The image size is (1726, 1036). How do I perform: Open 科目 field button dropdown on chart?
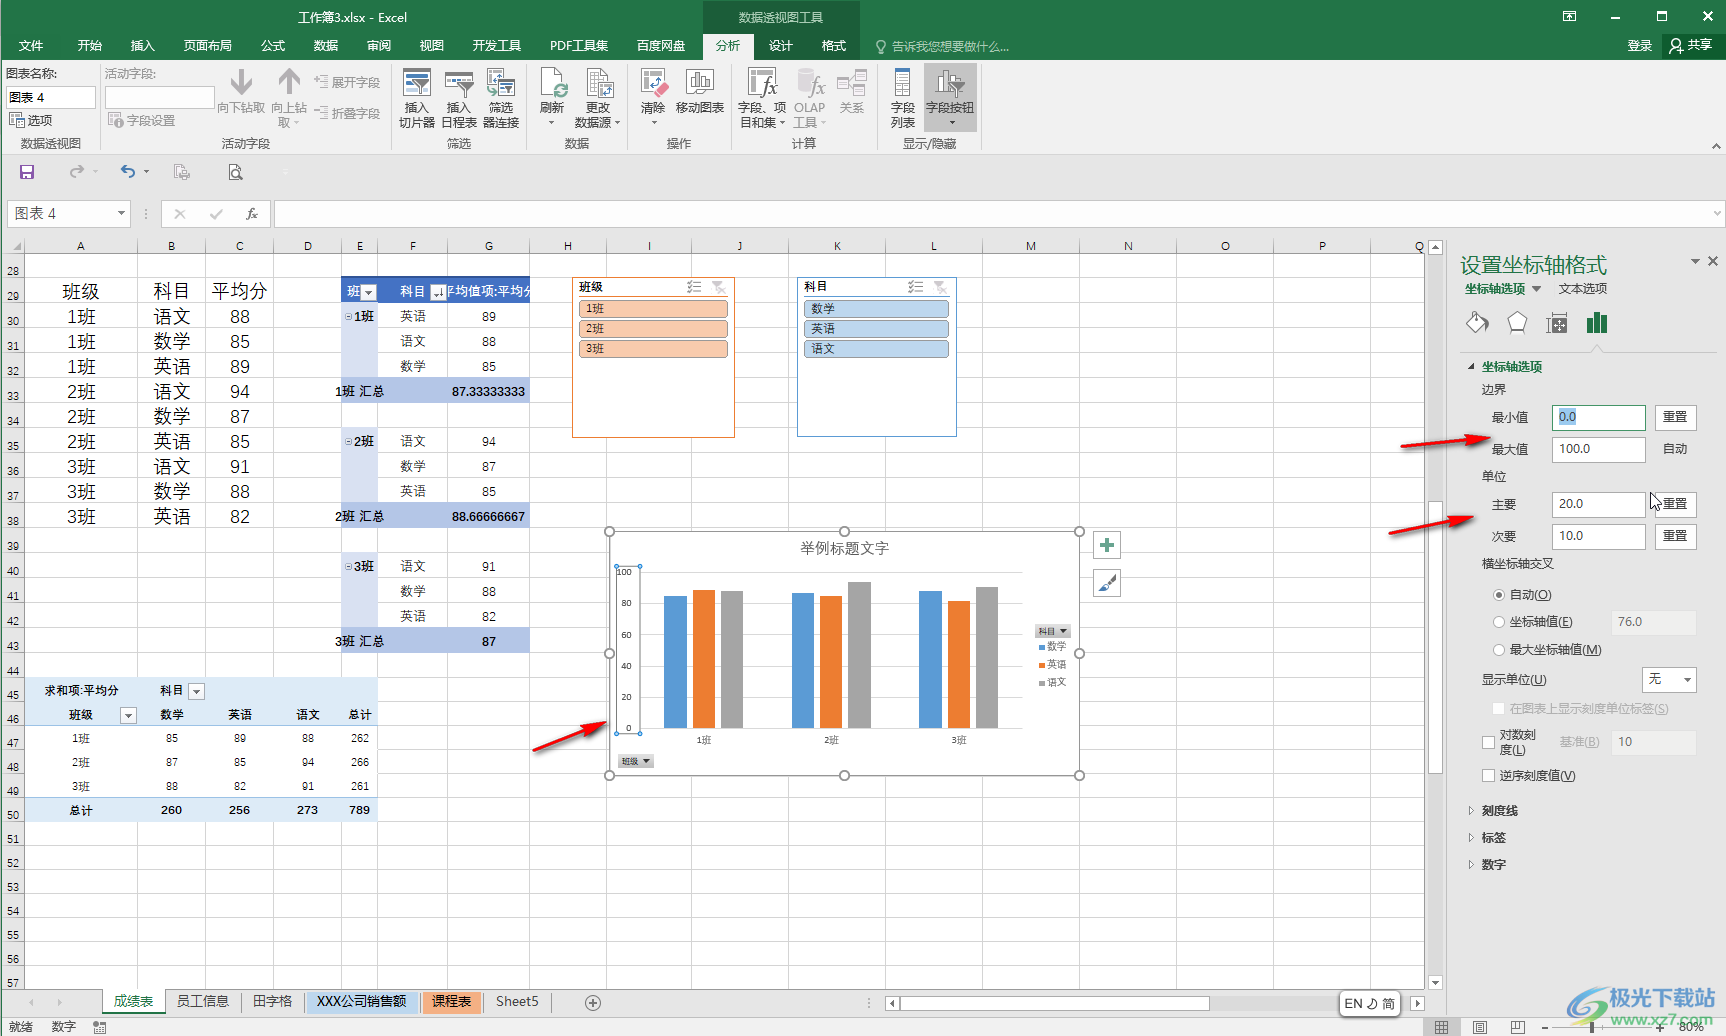click(x=1053, y=631)
